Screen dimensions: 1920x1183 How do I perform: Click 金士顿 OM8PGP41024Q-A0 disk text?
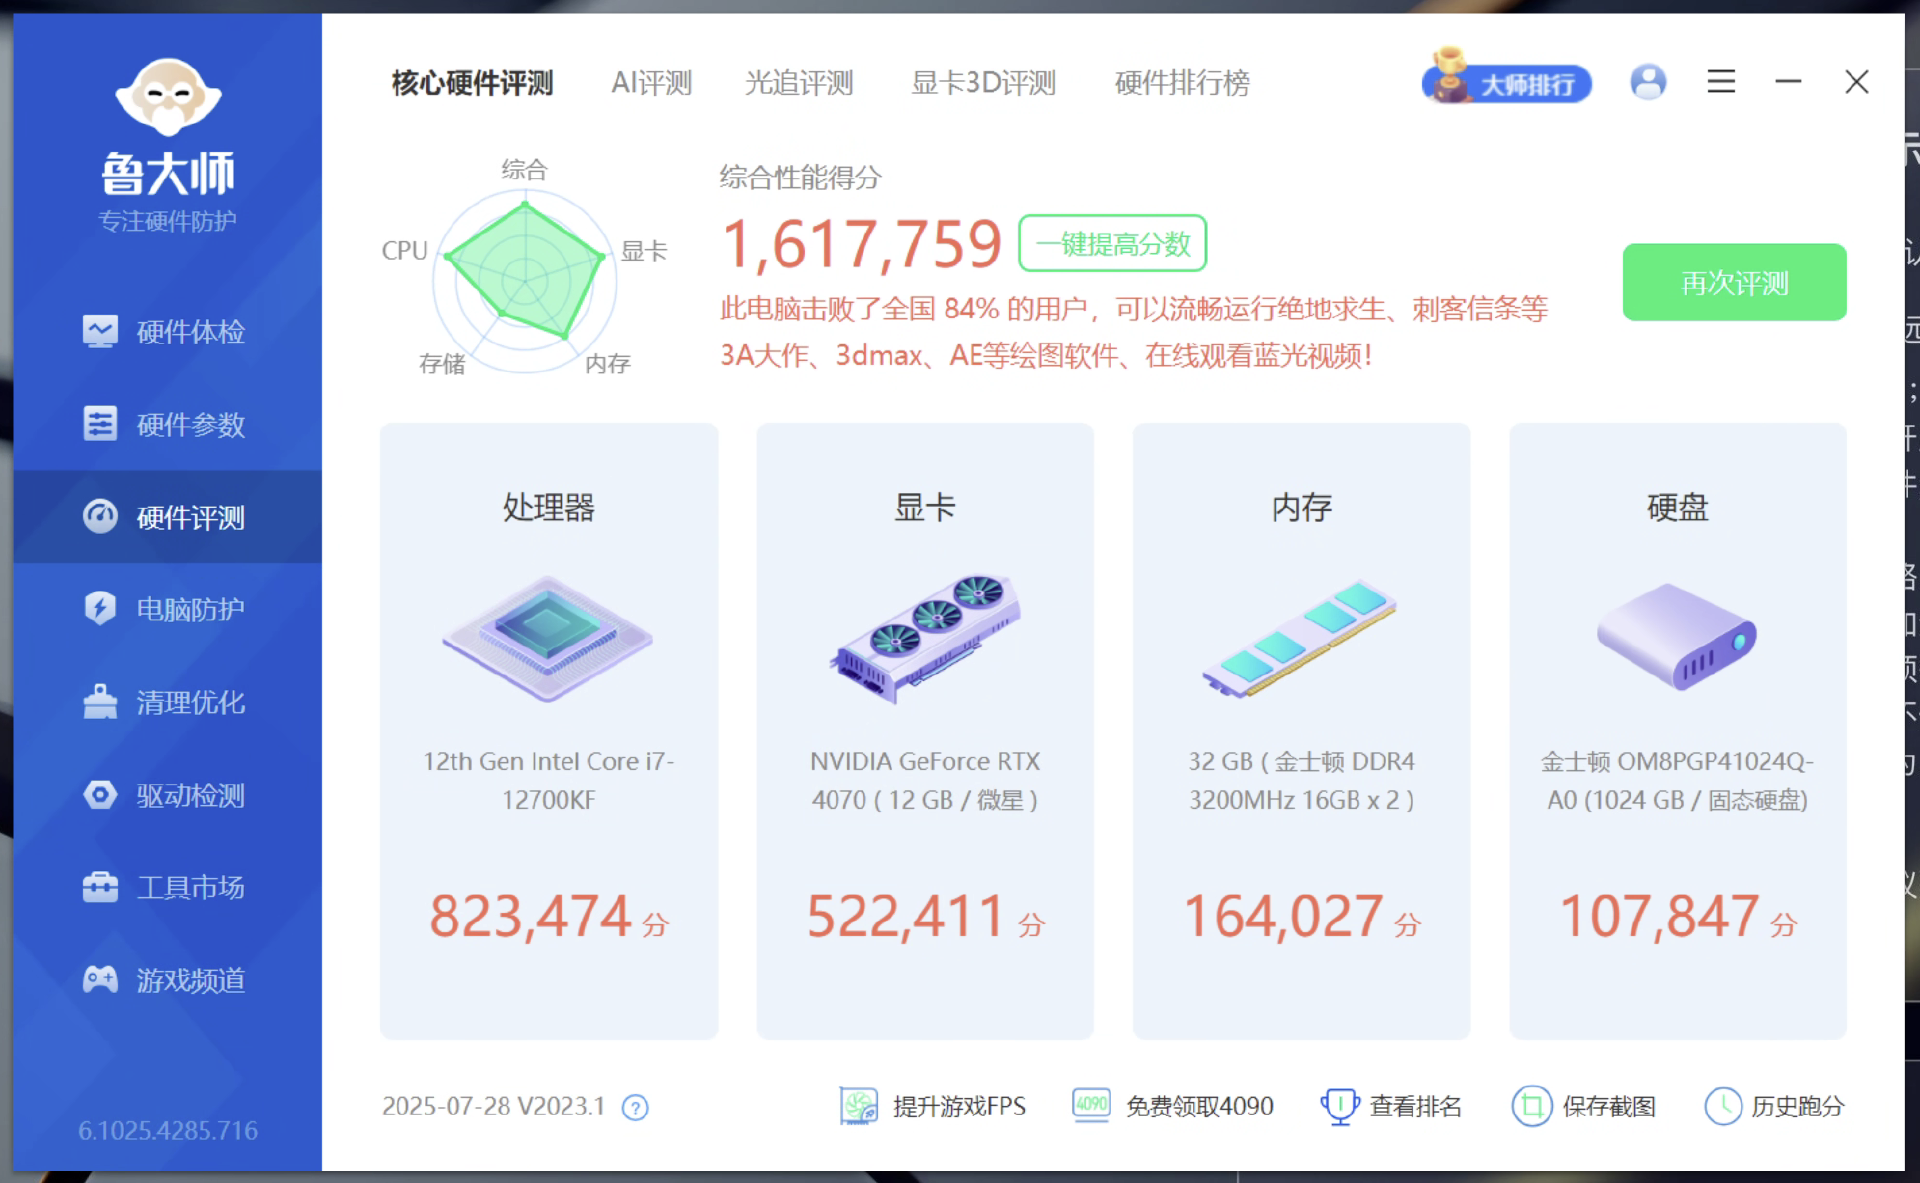click(1678, 781)
